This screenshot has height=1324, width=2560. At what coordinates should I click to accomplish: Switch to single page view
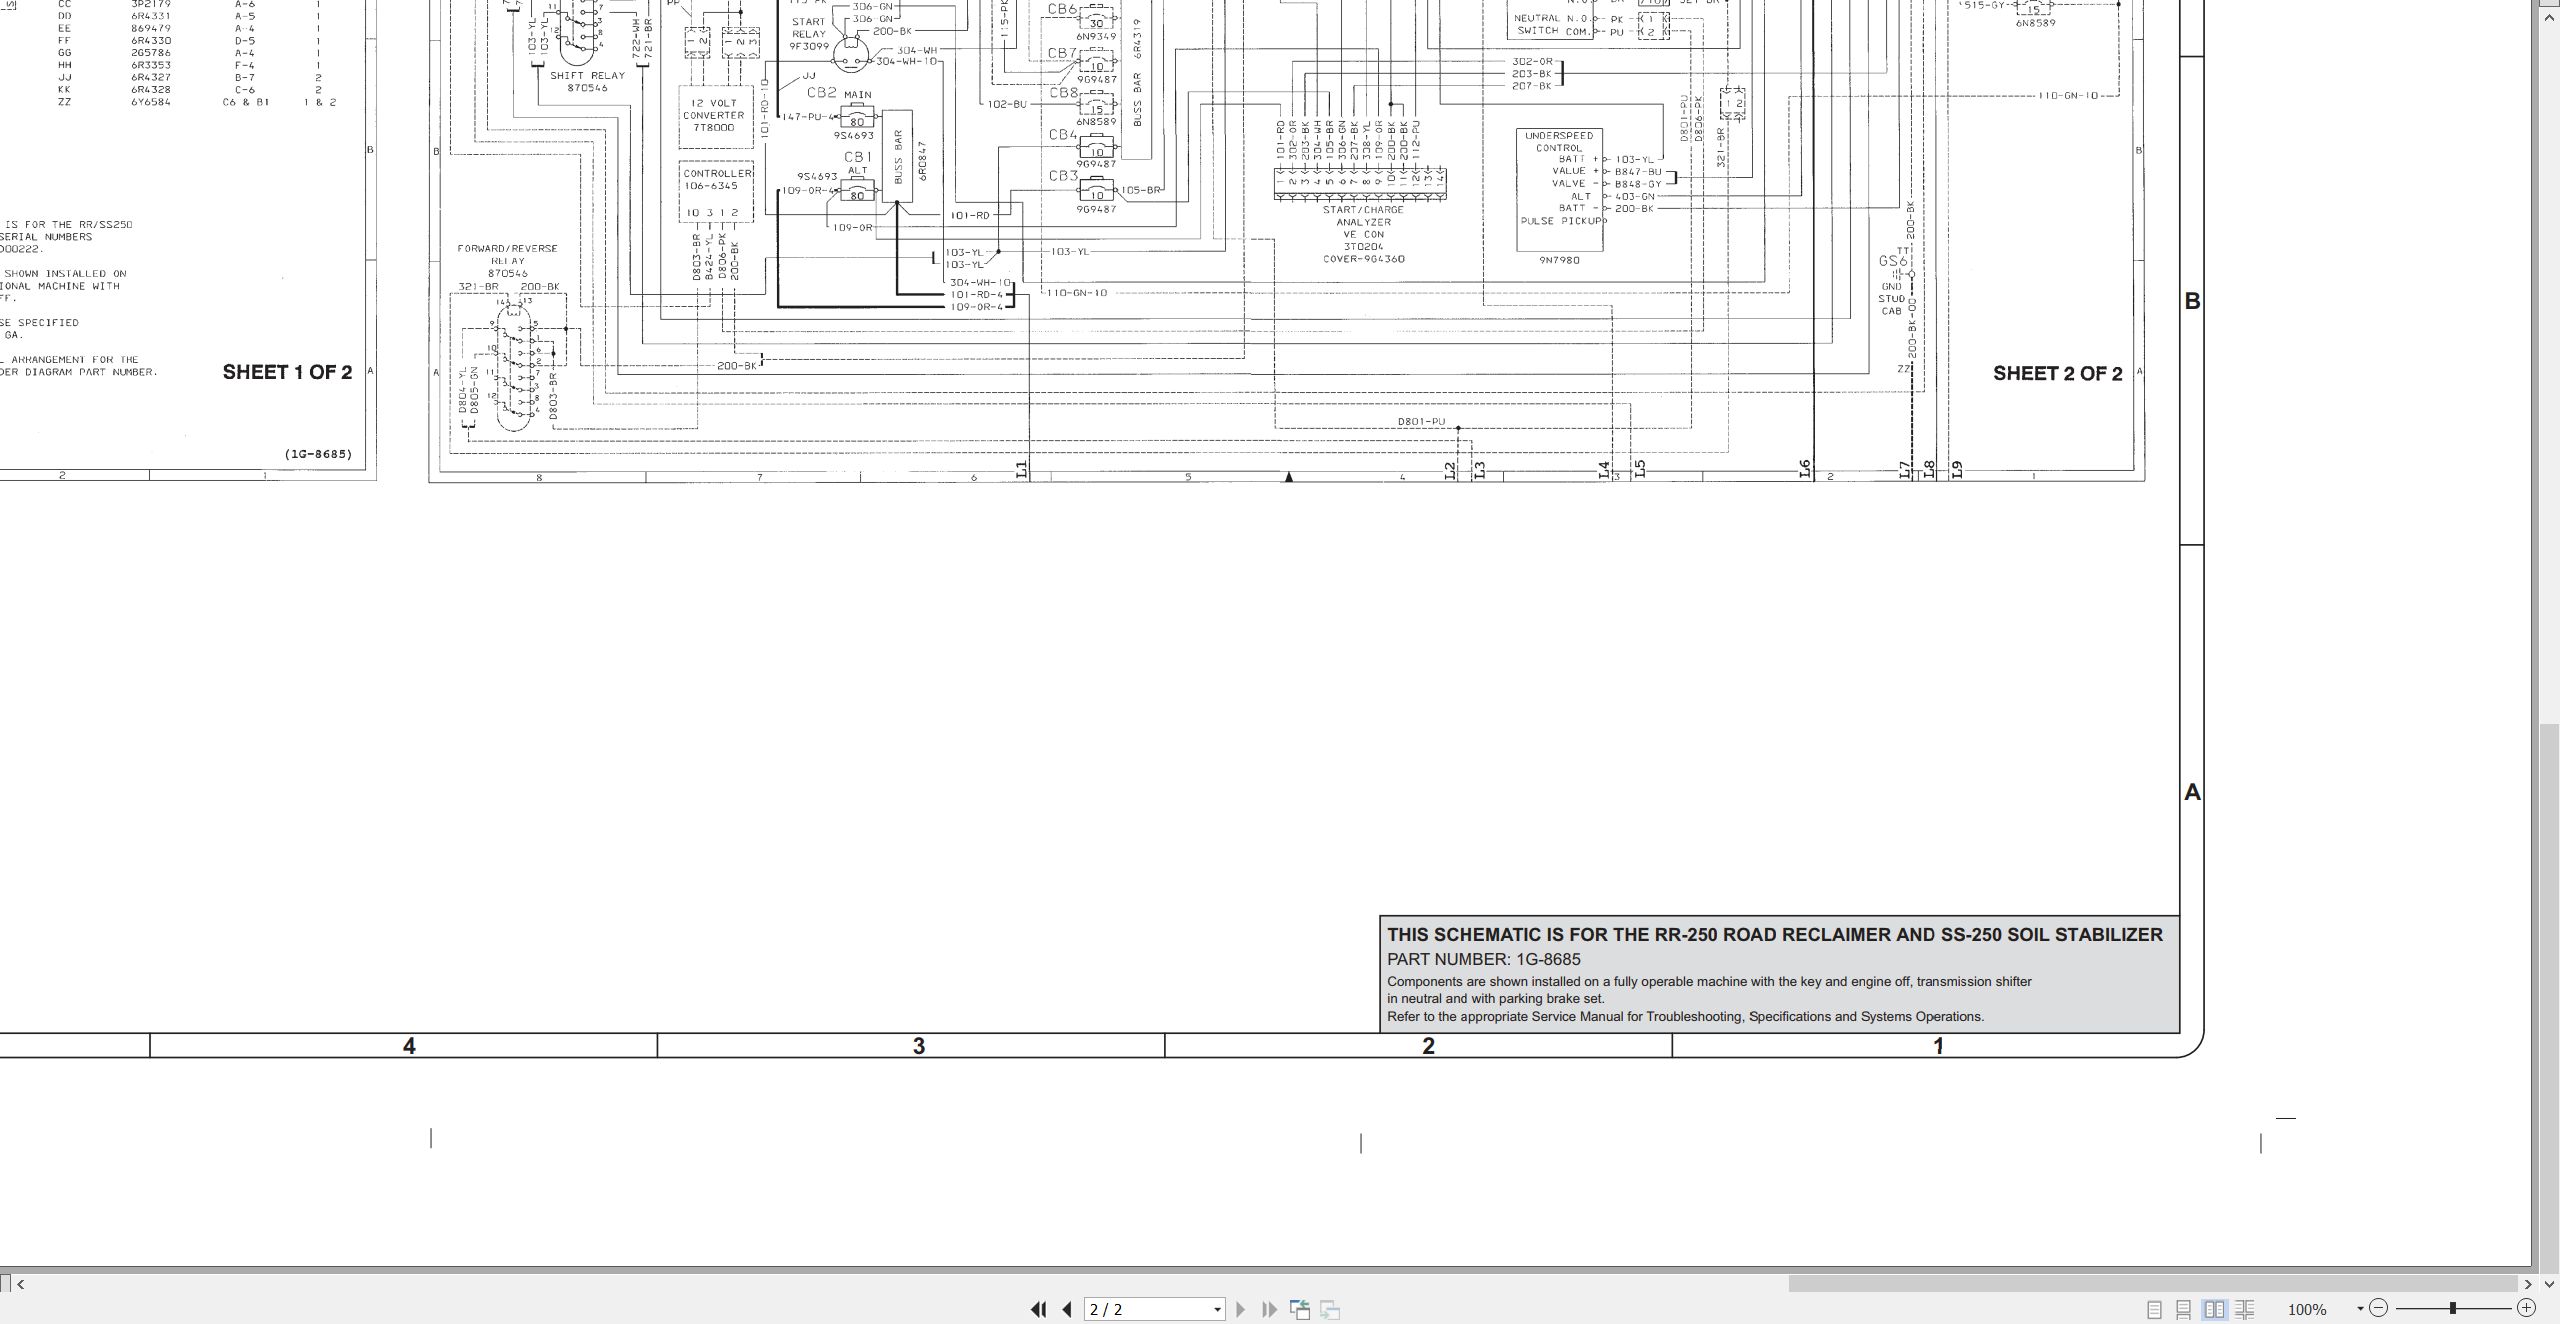(x=2154, y=1309)
